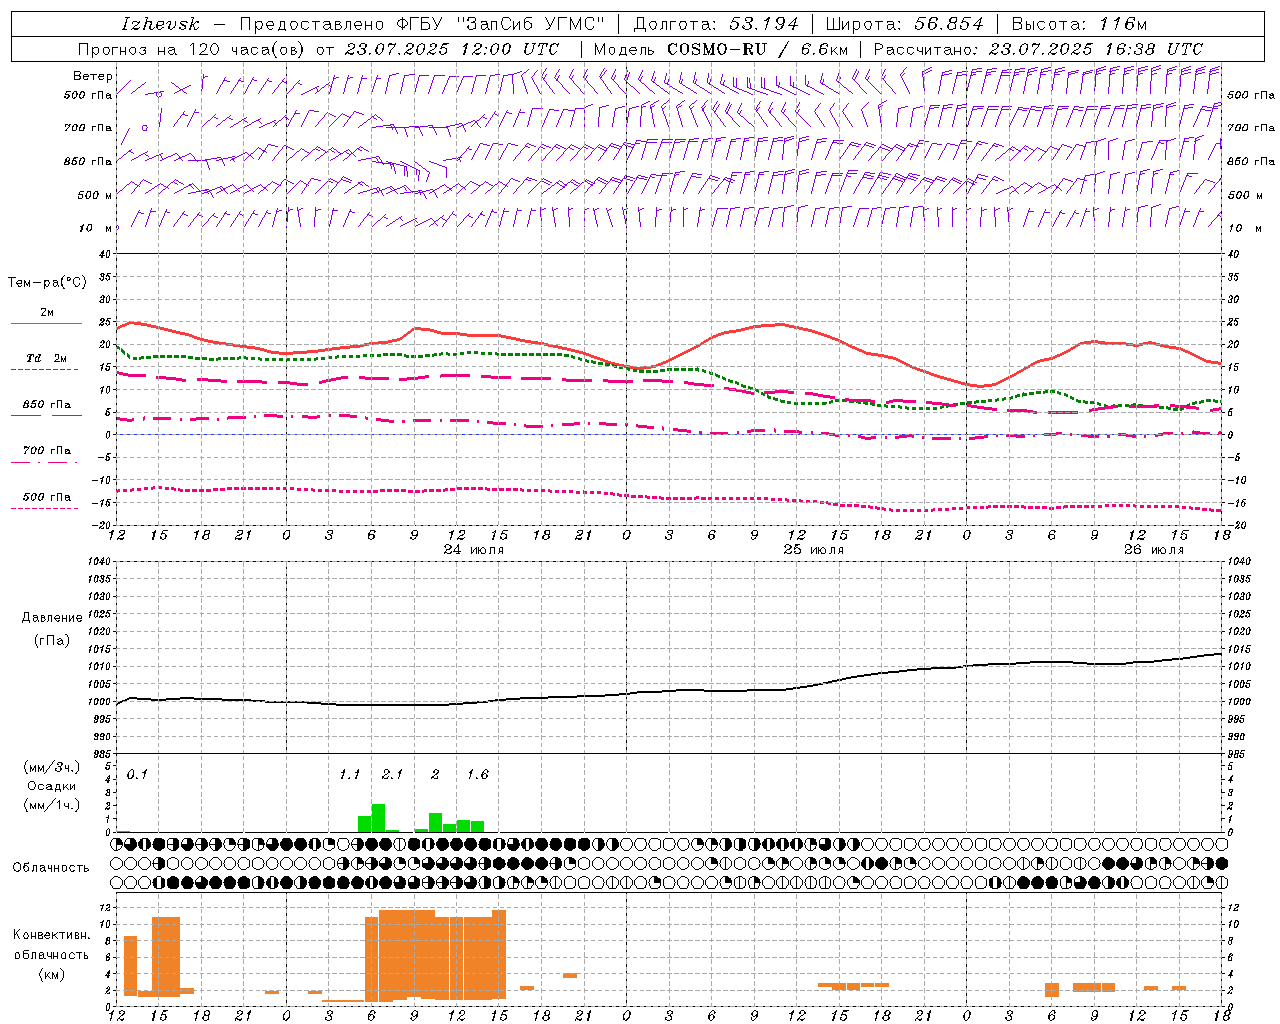Click the Тем-ра(°C) temperature axis label
Screen dimensions: 1280x1024
[47, 283]
